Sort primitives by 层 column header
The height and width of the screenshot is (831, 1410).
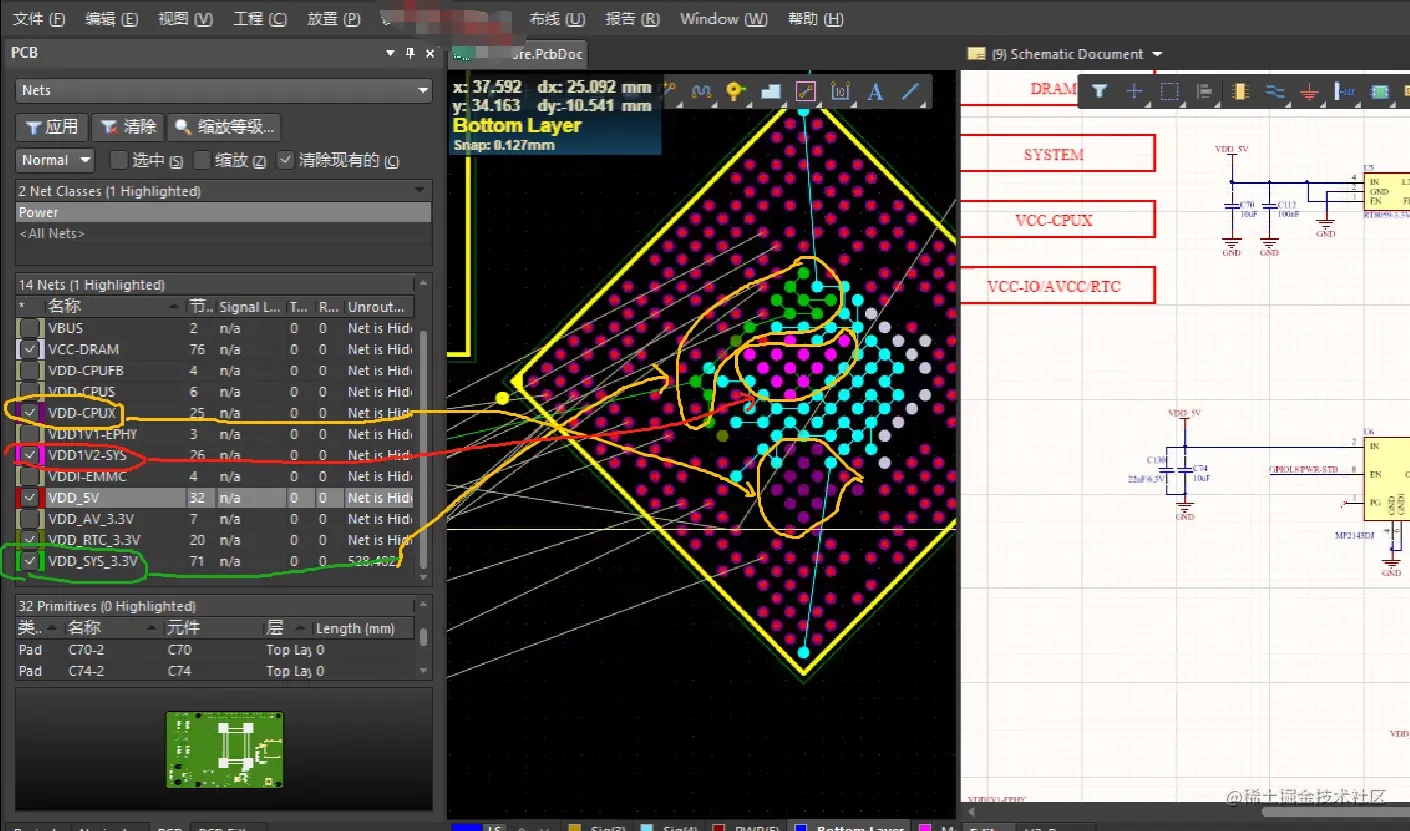(285, 628)
